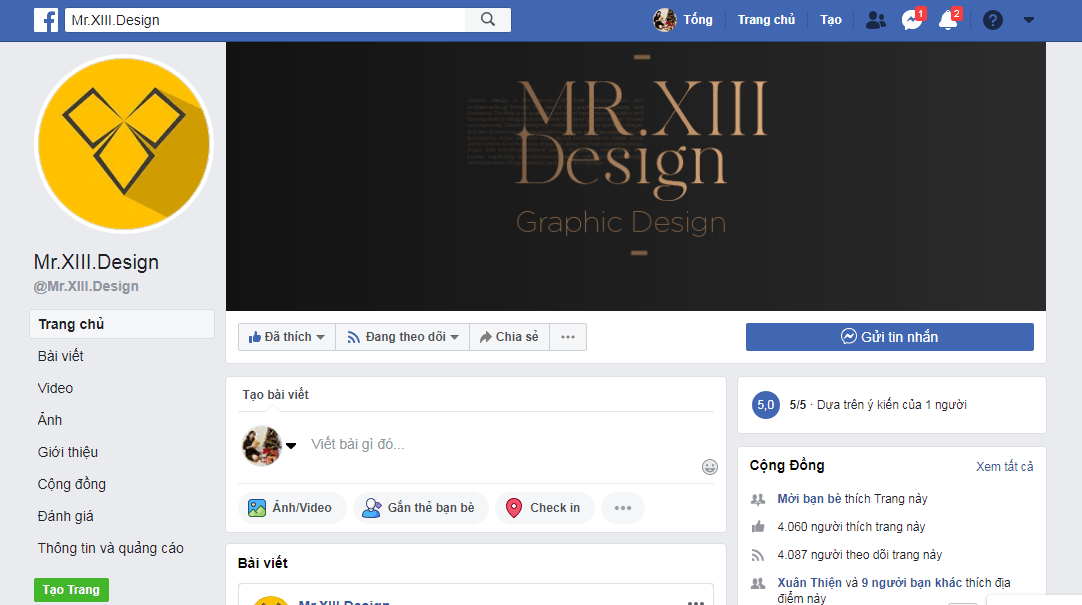Click the Xuân Thiện link

[809, 583]
